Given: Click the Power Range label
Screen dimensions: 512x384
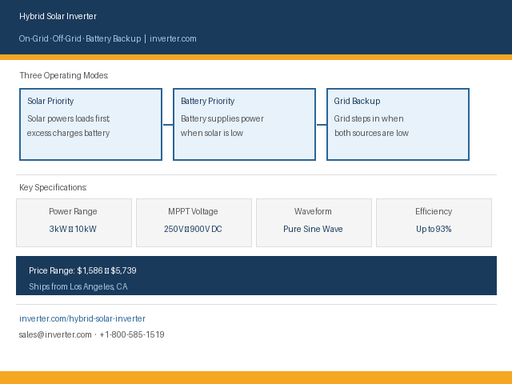Looking at the screenshot, I should pos(73,211).
